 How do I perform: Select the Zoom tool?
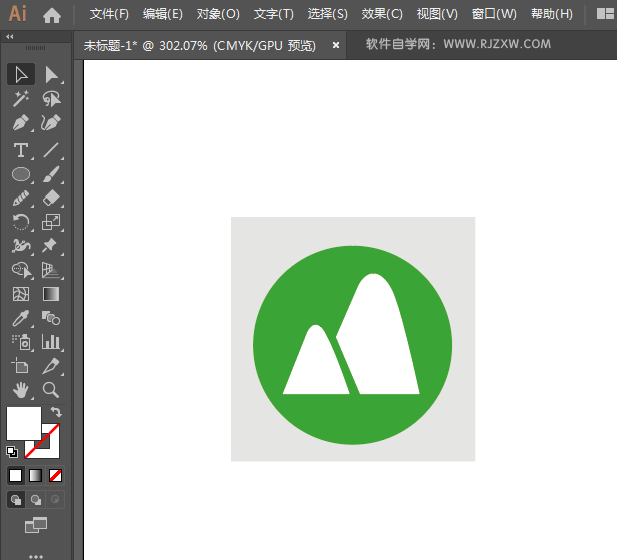[x=52, y=390]
